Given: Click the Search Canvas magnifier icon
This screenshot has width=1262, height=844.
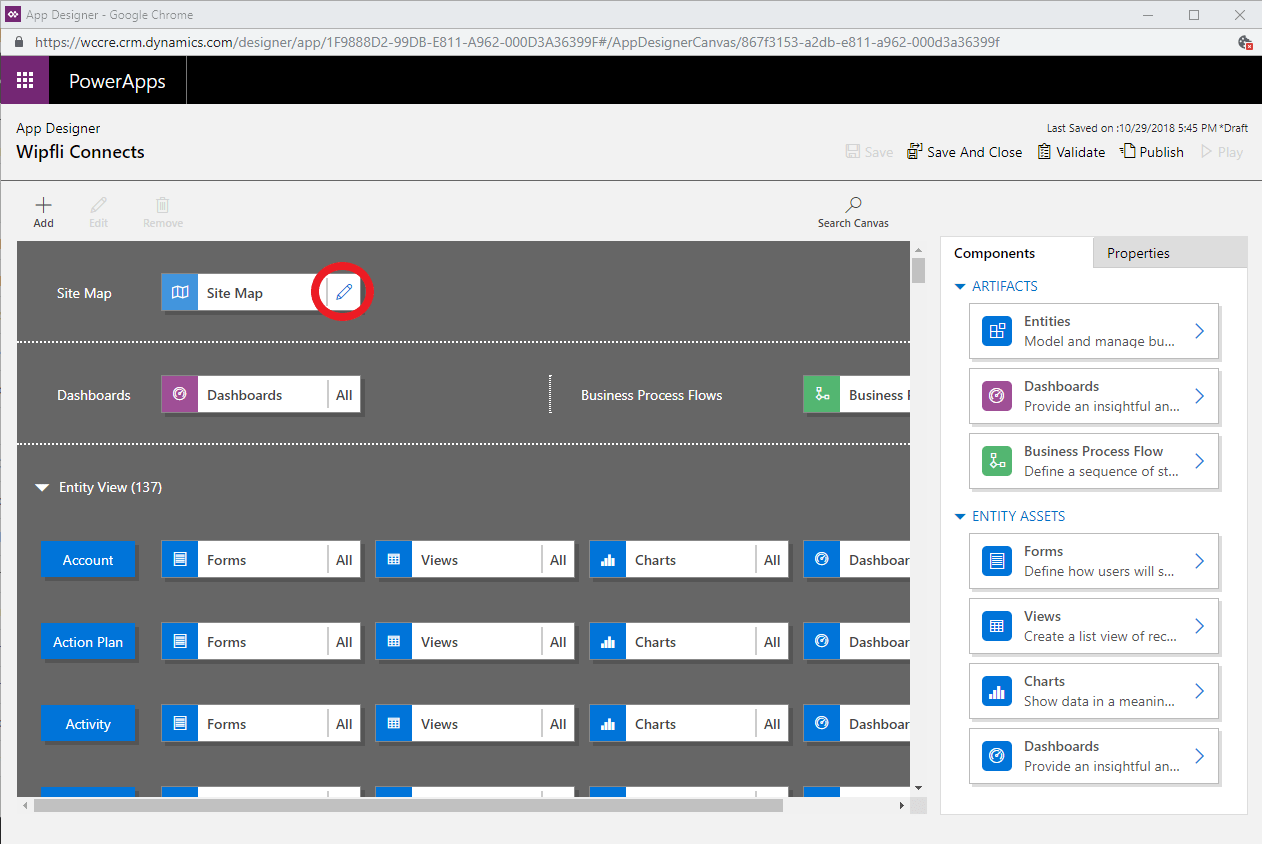Looking at the screenshot, I should [x=853, y=205].
